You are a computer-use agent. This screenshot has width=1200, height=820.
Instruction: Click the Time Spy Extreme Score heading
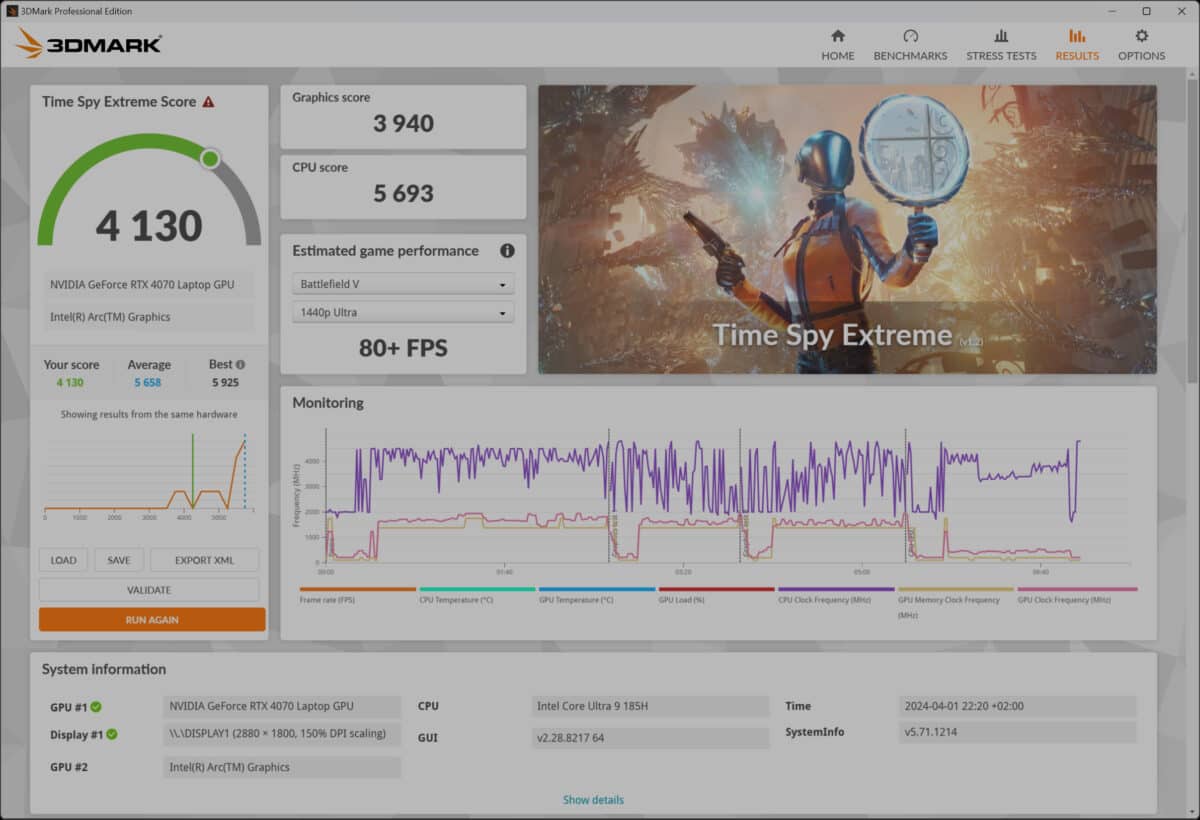coord(119,102)
